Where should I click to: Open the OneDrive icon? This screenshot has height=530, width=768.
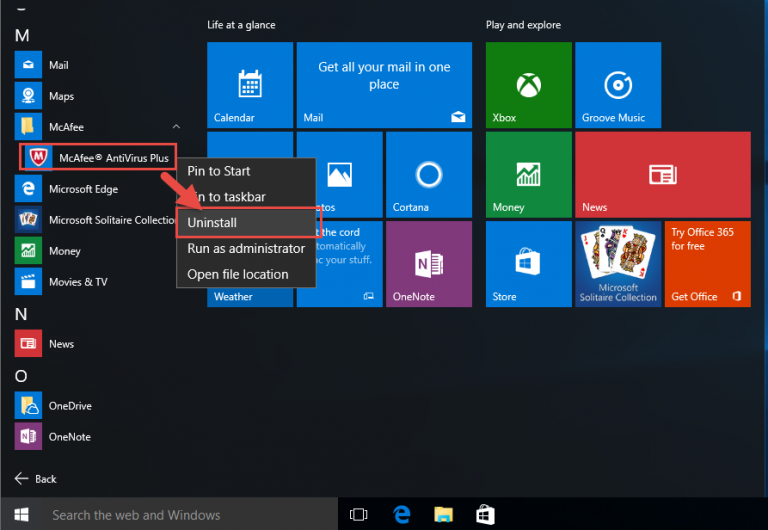pos(28,405)
